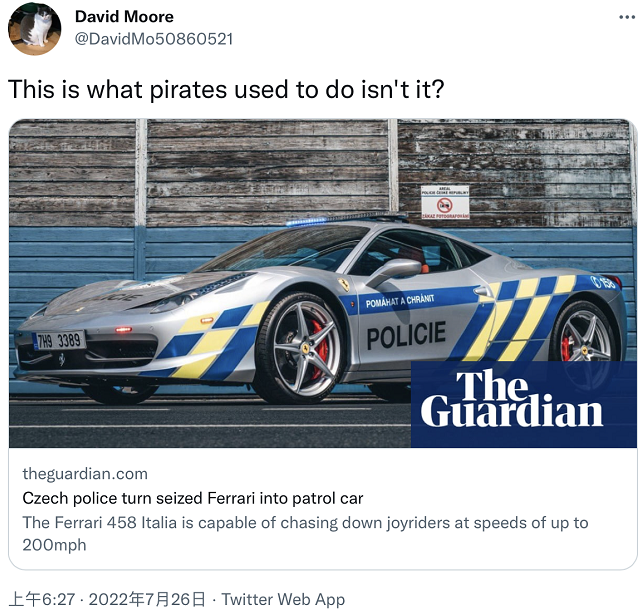Click the @DavidMo50860521 handle

154,39
